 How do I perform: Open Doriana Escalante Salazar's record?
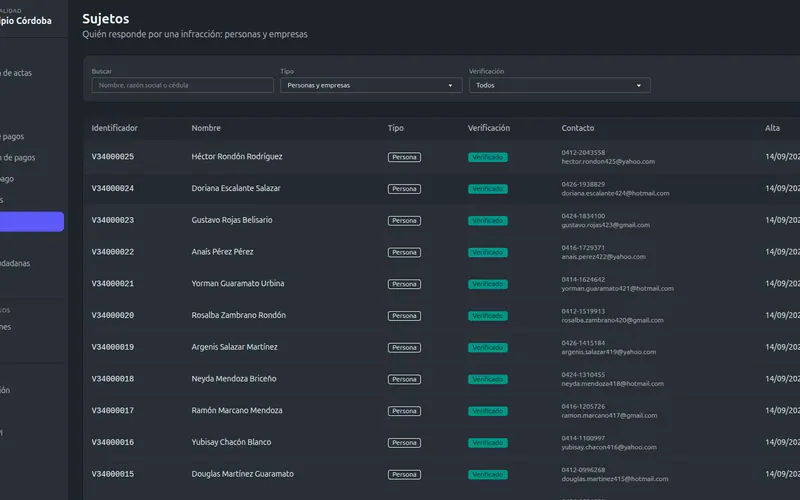(x=236, y=188)
